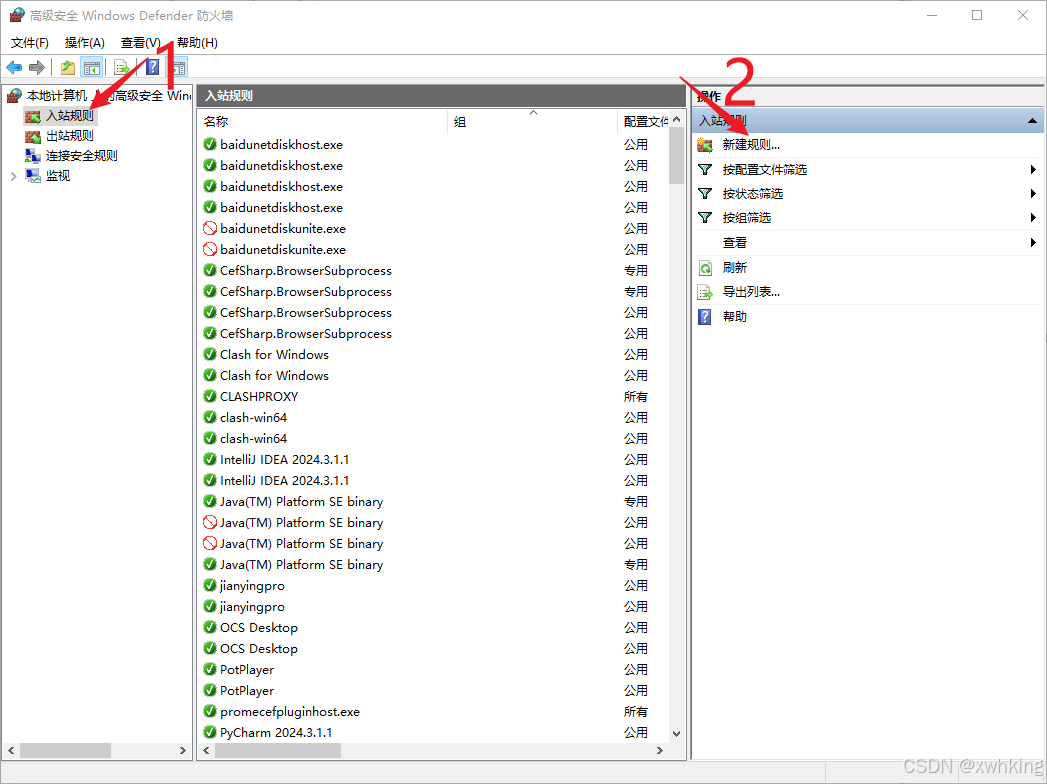Click the Back arrow toolbar icon
The width and height of the screenshot is (1047, 784).
[x=14, y=67]
